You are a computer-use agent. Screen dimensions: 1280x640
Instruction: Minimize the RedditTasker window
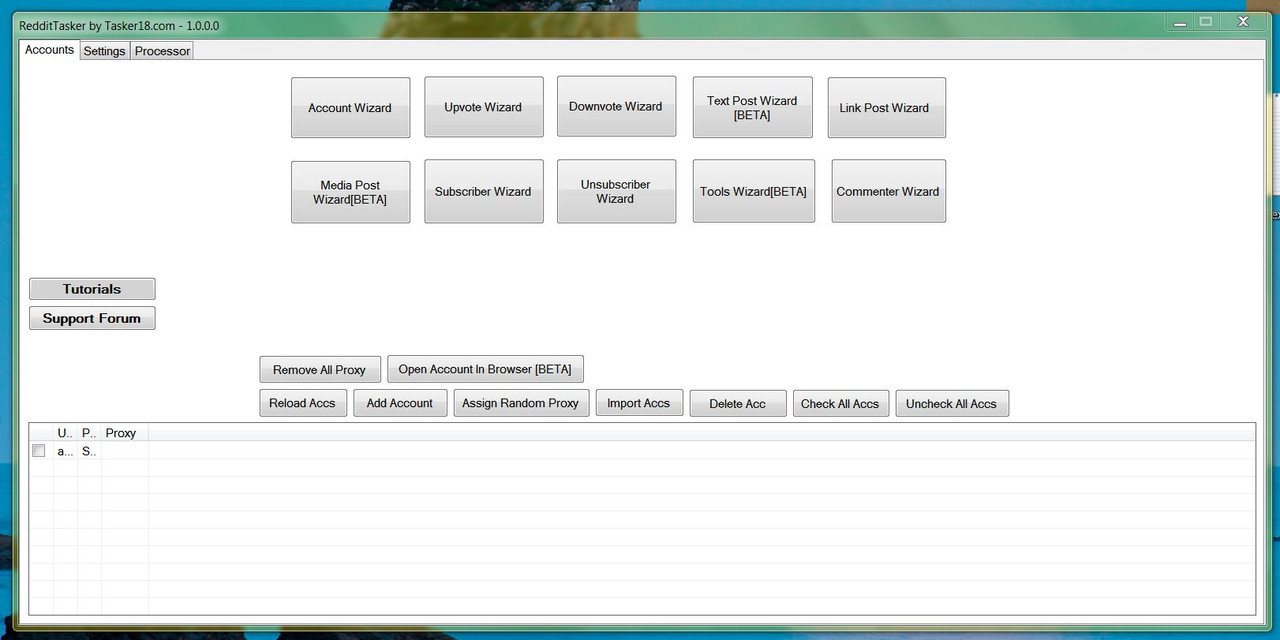[1178, 21]
